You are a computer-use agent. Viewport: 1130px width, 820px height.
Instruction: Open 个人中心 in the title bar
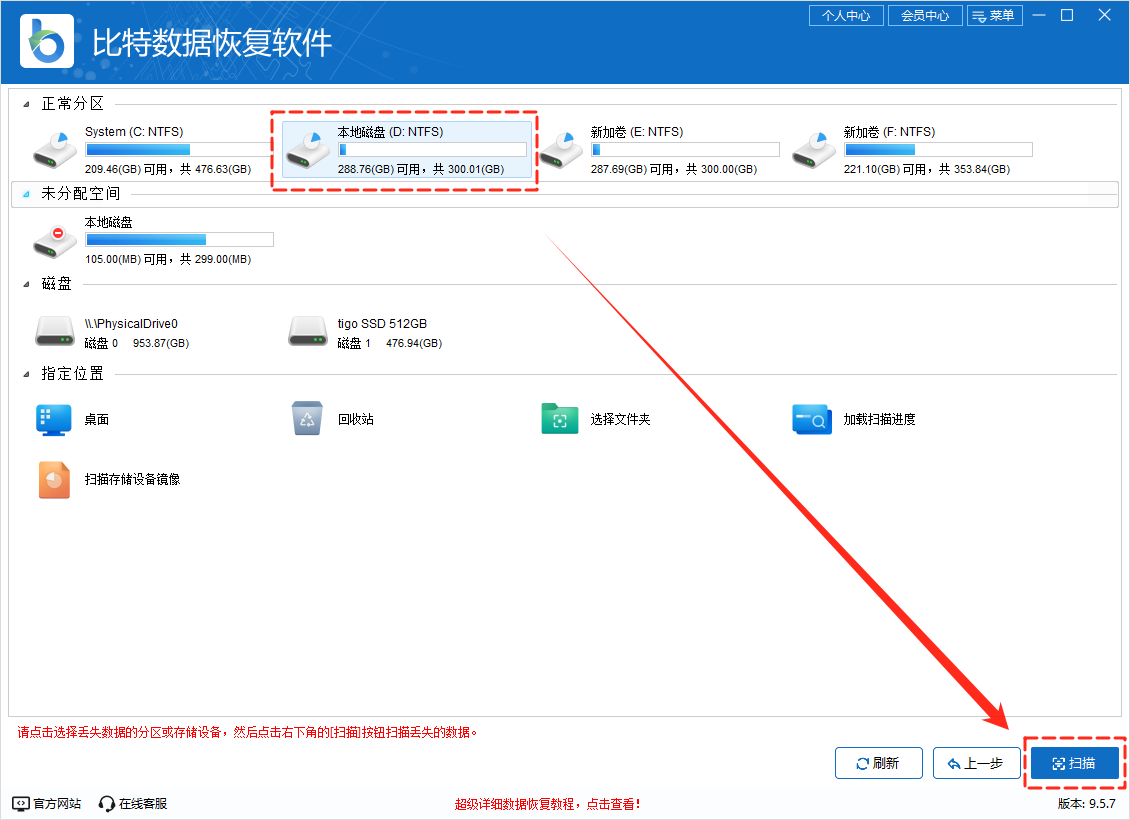(x=845, y=16)
